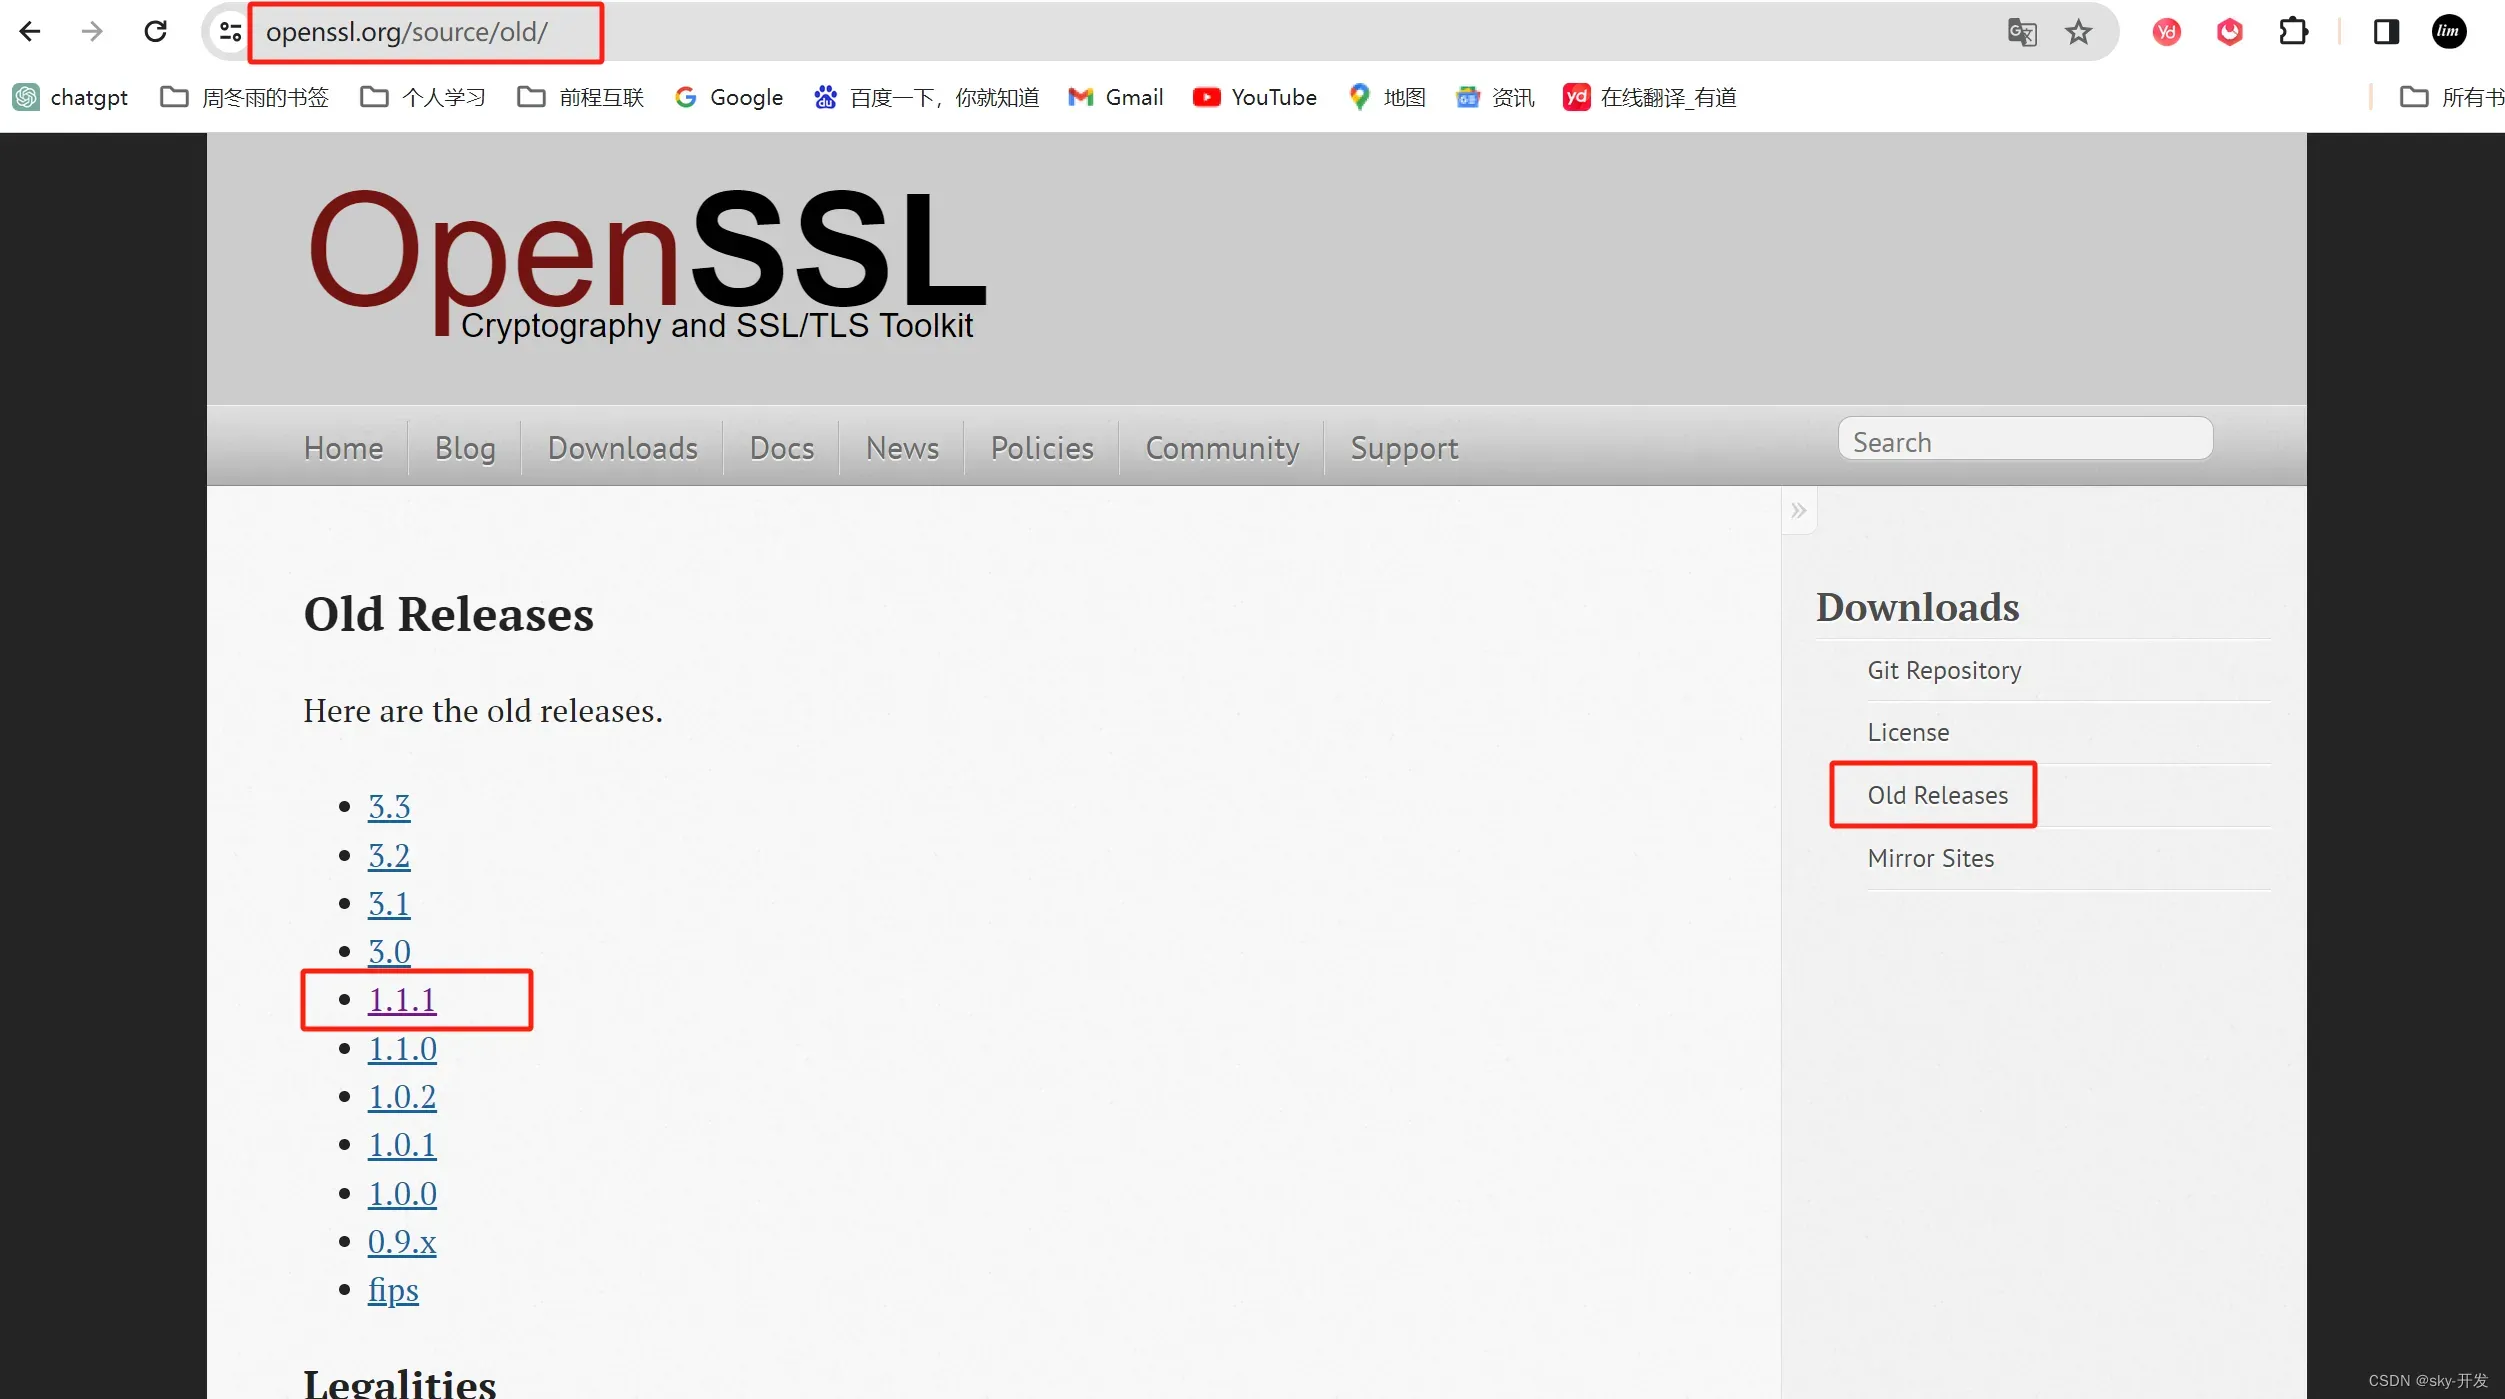The height and width of the screenshot is (1399, 2505).
Task: Click the Mirror Sites sidebar link
Action: tap(1930, 857)
